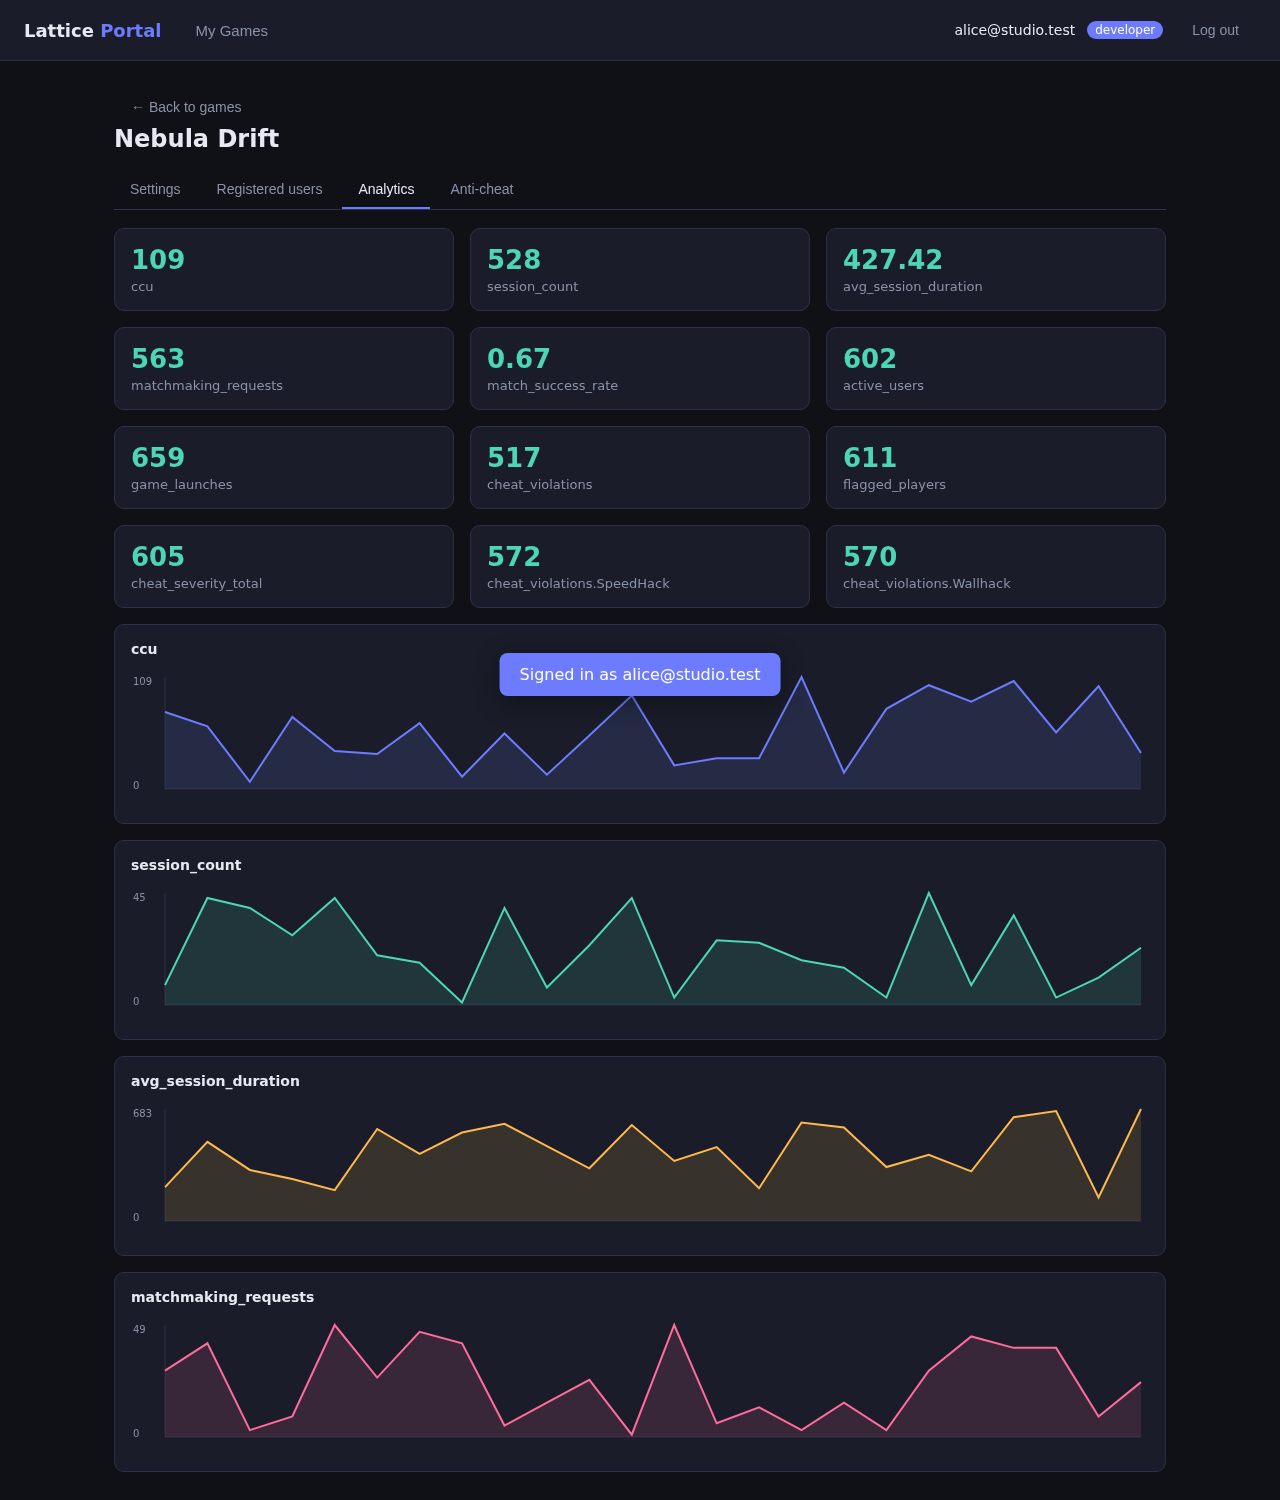
Task: Click the alice@studio.test account email
Action: (1014, 30)
